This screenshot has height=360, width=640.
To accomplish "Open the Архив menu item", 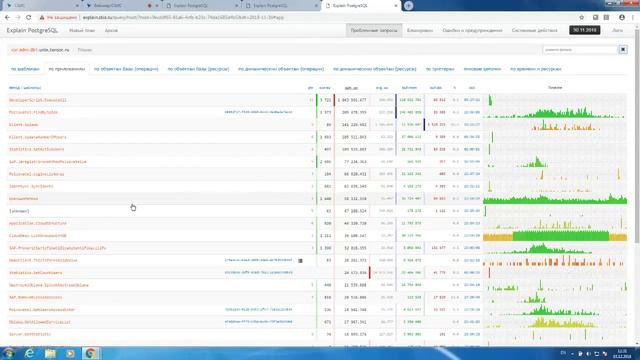I will click(x=111, y=31).
